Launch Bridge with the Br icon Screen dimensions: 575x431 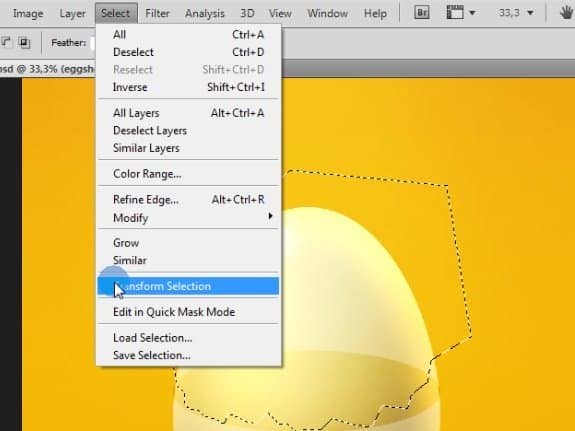pyautogui.click(x=422, y=13)
